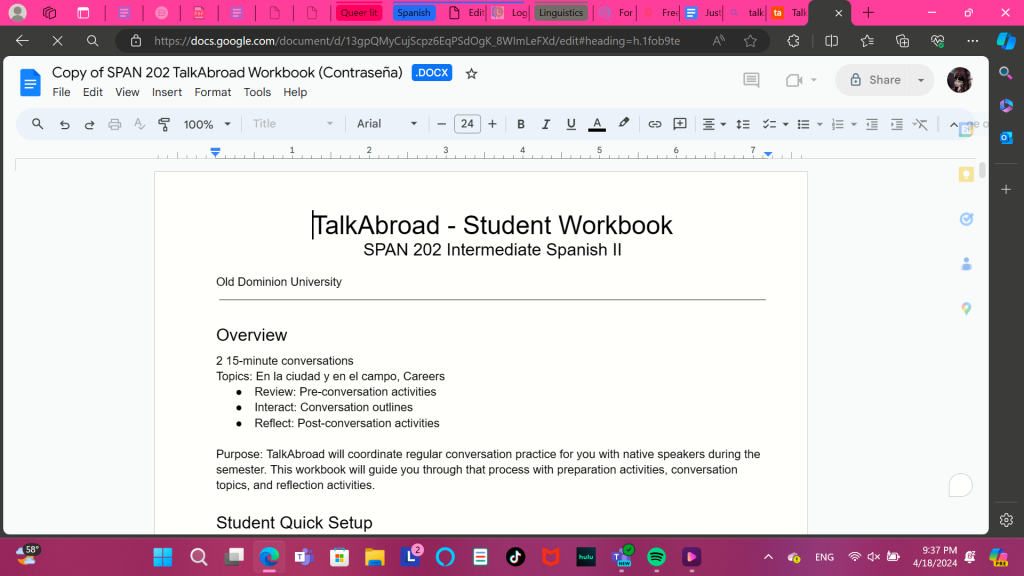Switch to the Queer lit browser tab
The height and width of the screenshot is (576, 1024).
359,12
